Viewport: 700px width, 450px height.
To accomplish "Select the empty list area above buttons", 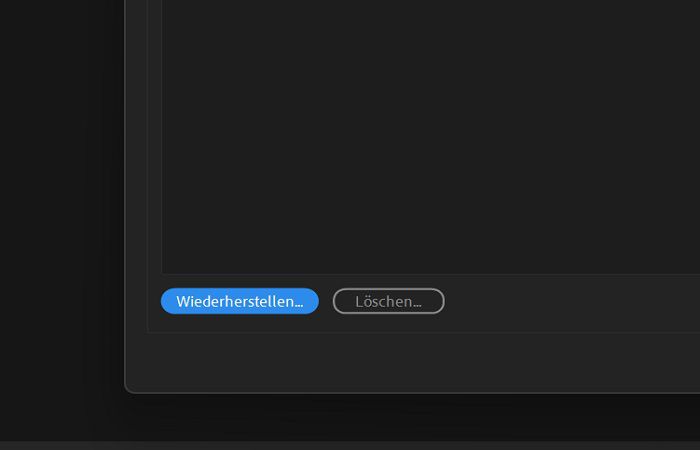I will [x=431, y=136].
